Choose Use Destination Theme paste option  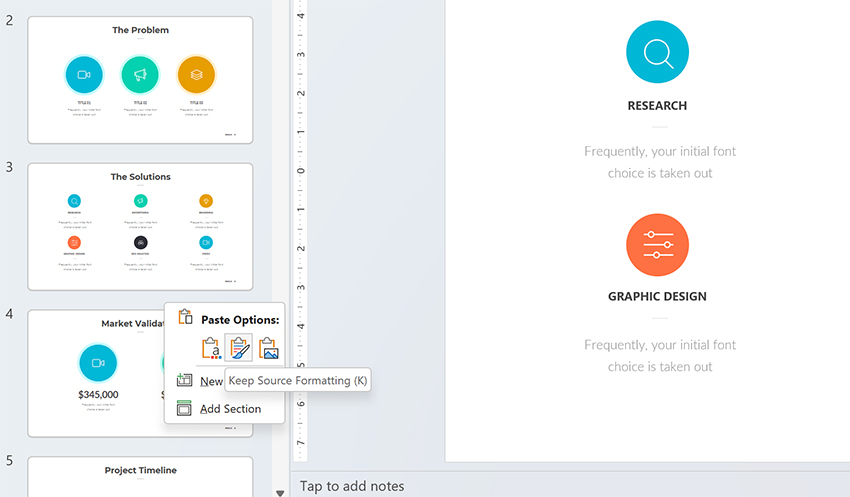point(210,348)
